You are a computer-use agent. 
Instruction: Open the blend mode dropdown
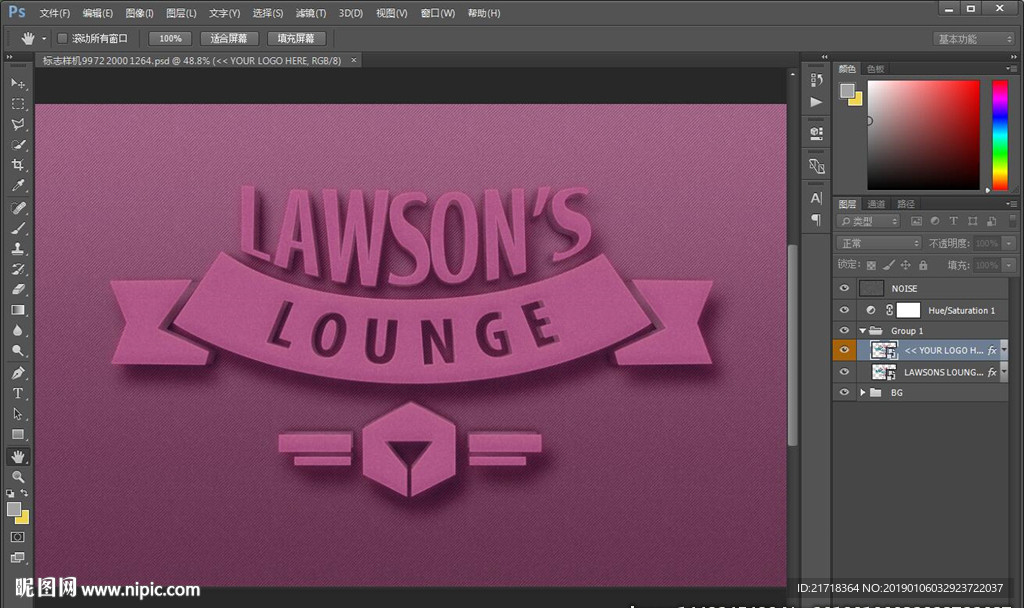point(879,243)
